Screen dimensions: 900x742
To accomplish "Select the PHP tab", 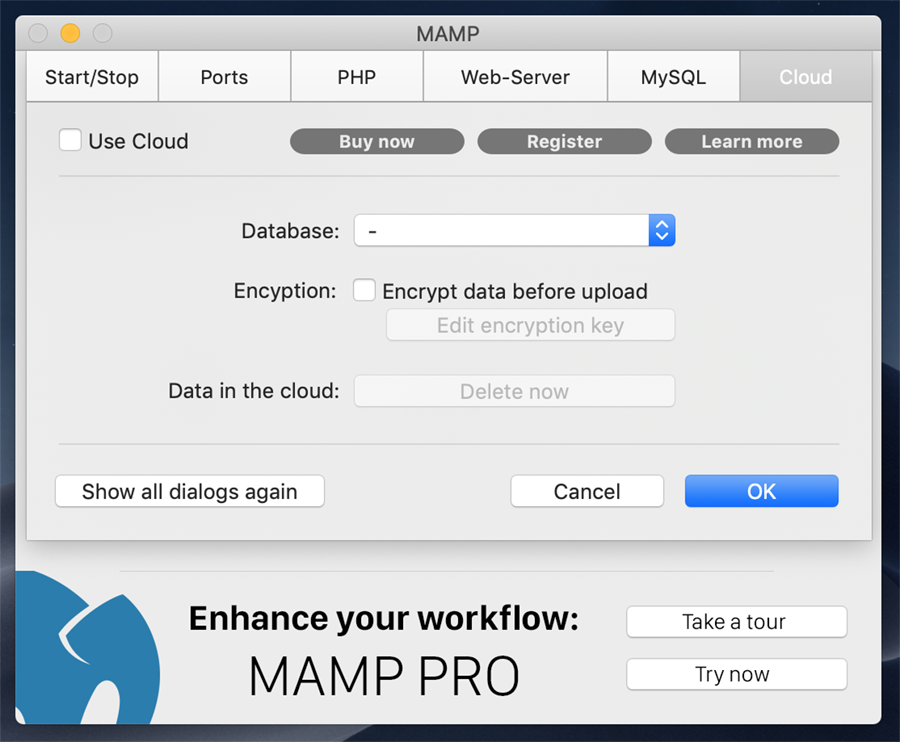I will 357,78.
